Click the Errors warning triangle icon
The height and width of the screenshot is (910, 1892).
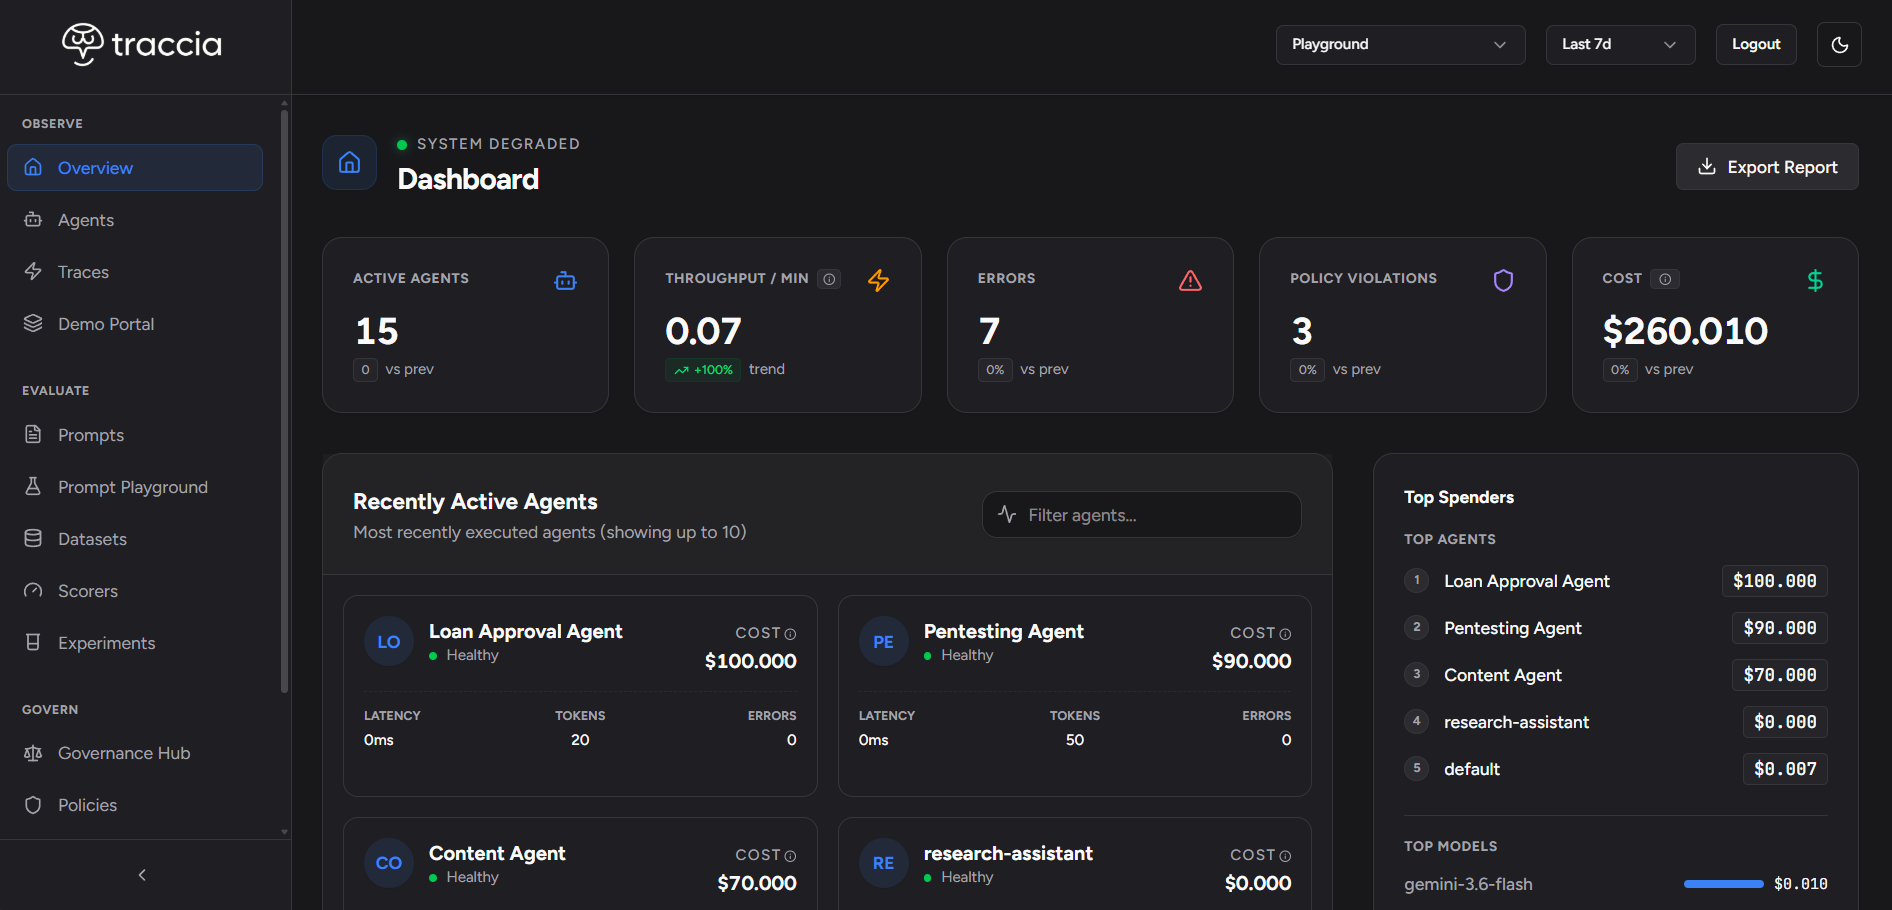(x=1190, y=281)
